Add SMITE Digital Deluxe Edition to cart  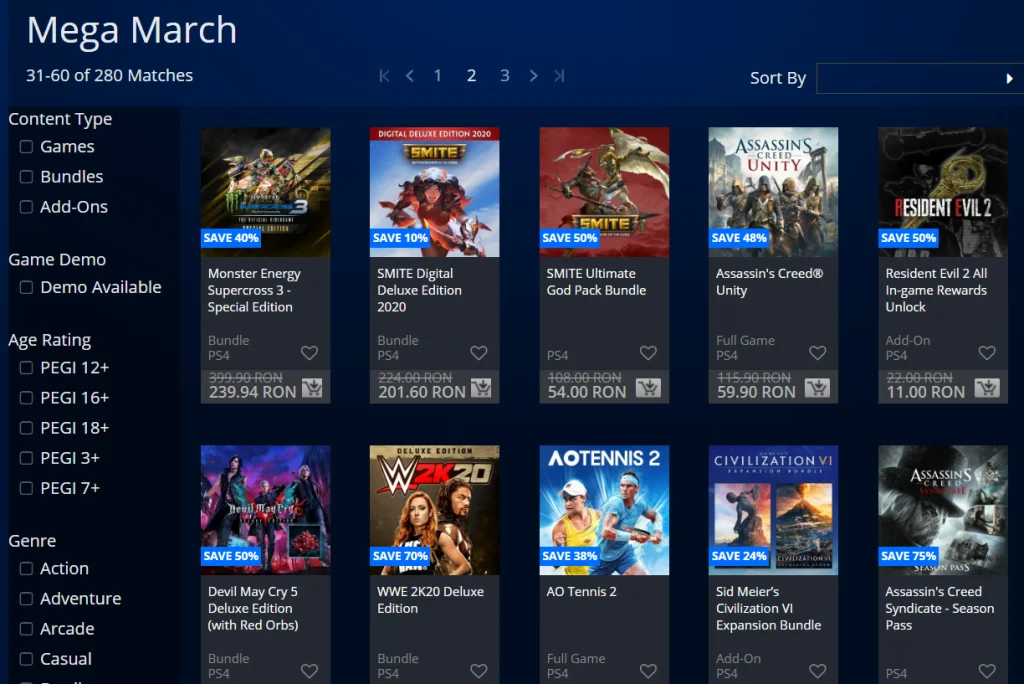pyautogui.click(x=481, y=388)
